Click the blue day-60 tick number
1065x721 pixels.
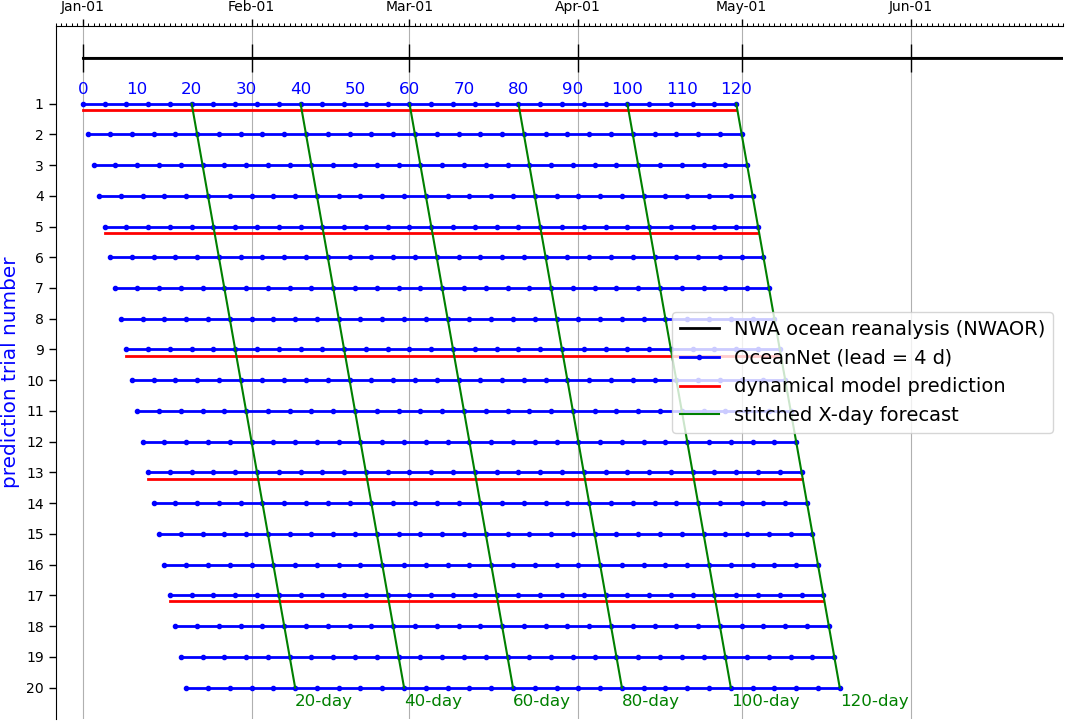409,89
